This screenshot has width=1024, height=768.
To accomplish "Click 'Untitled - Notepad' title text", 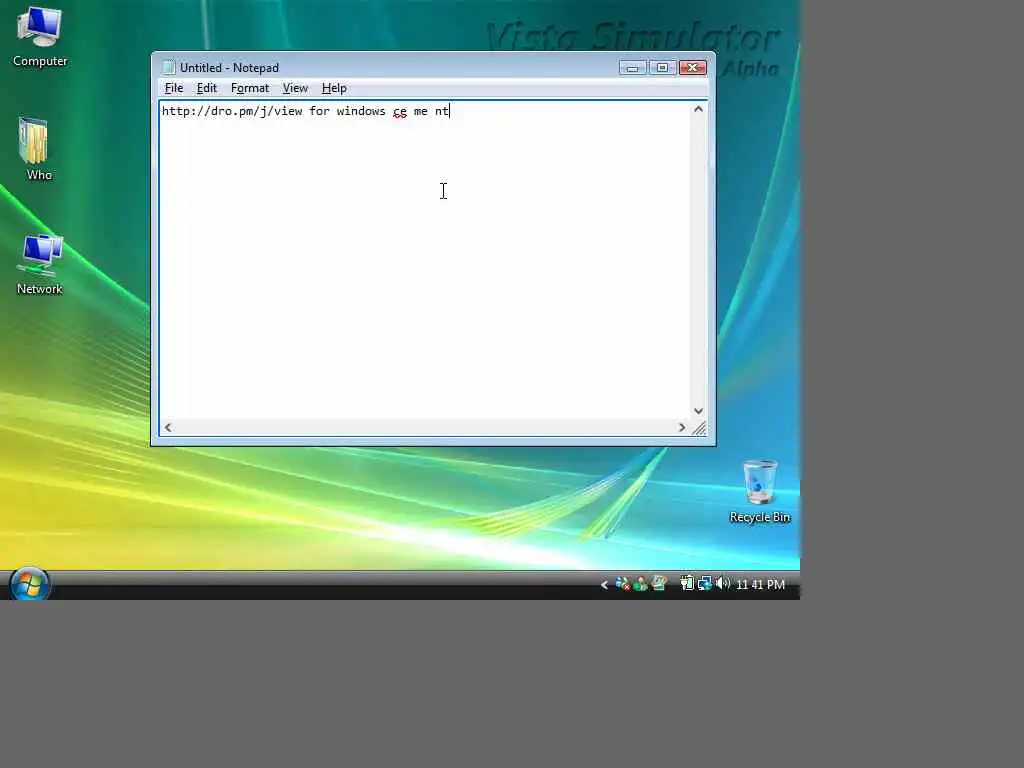I will (229, 68).
